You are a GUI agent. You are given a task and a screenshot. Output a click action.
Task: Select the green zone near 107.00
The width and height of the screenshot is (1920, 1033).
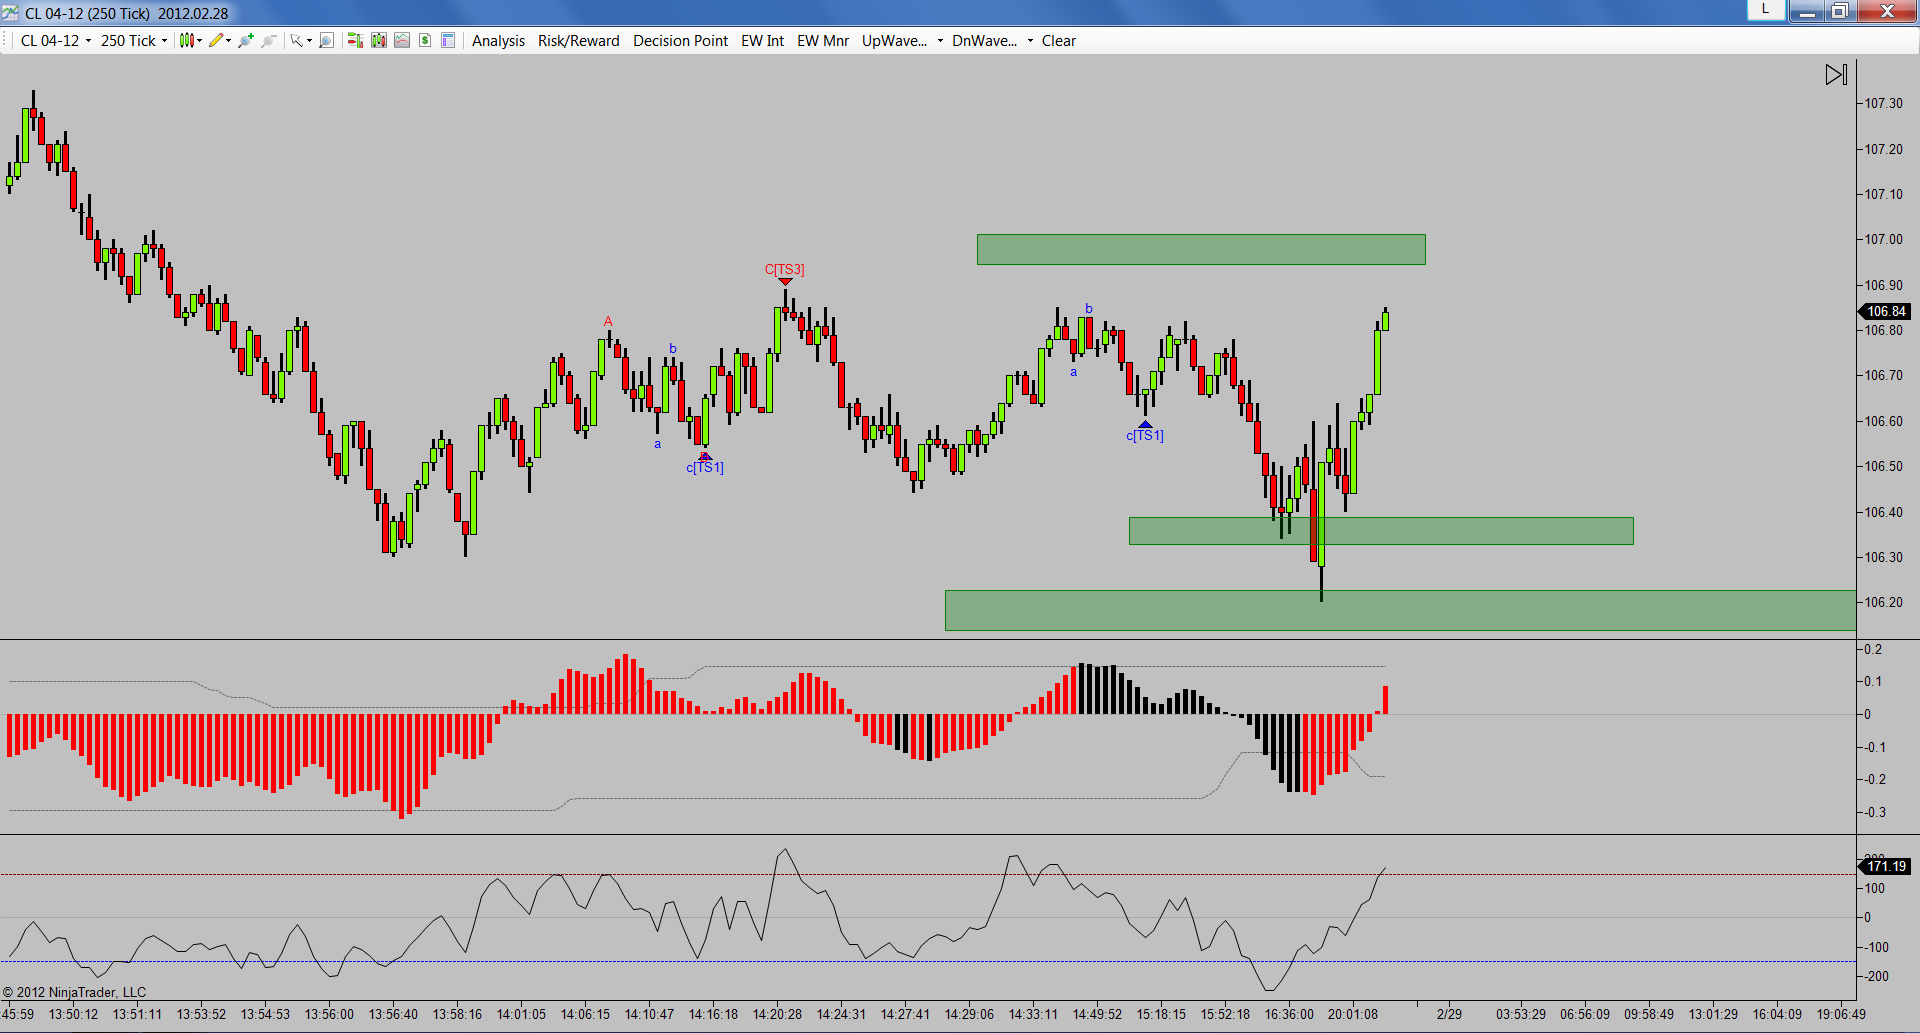click(x=1201, y=249)
